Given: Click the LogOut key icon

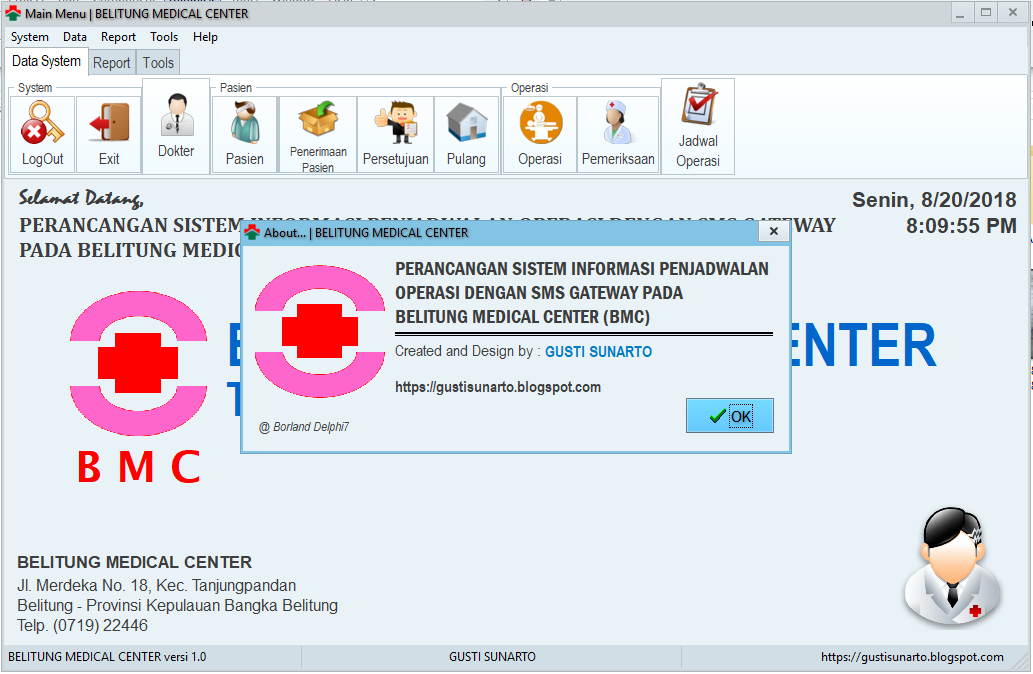Looking at the screenshot, I should tap(42, 123).
